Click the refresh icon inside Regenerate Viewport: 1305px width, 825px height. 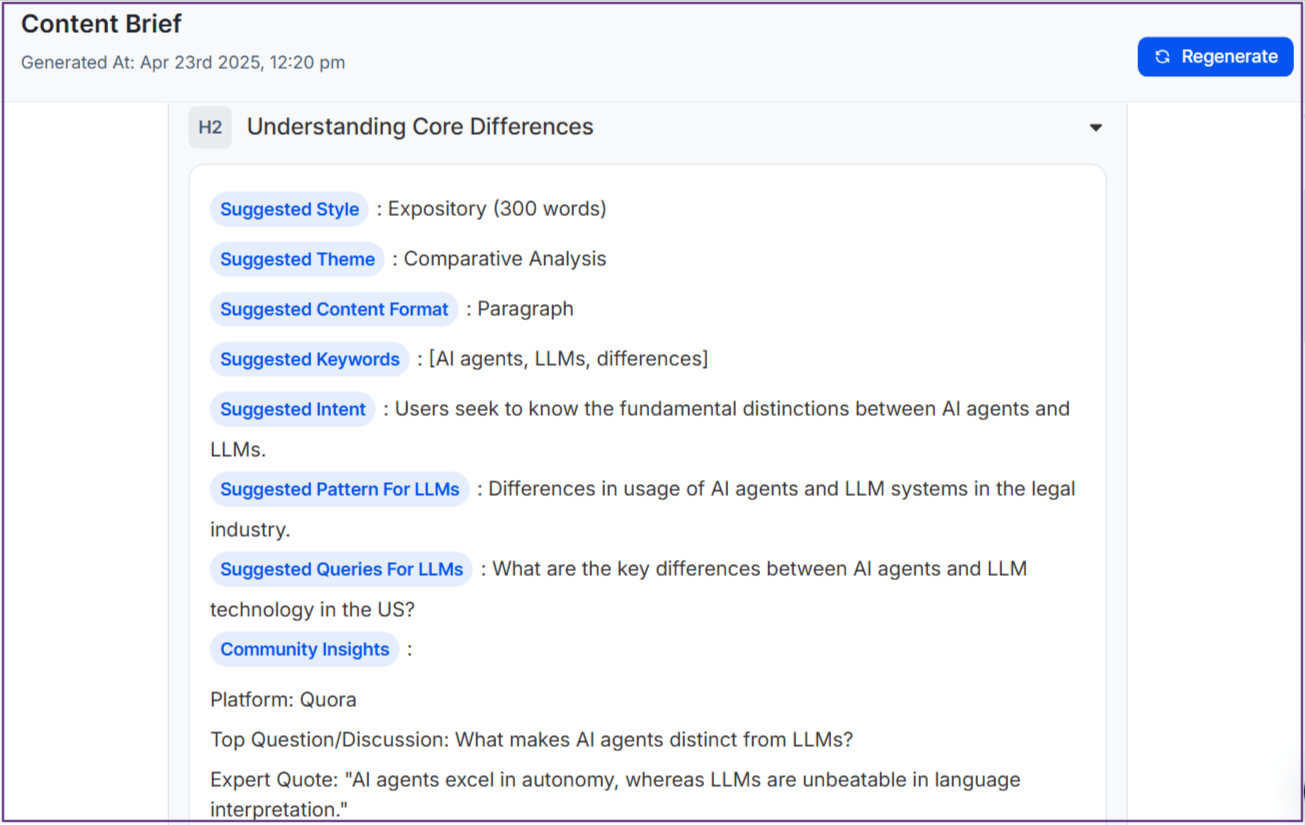pyautogui.click(x=1162, y=57)
